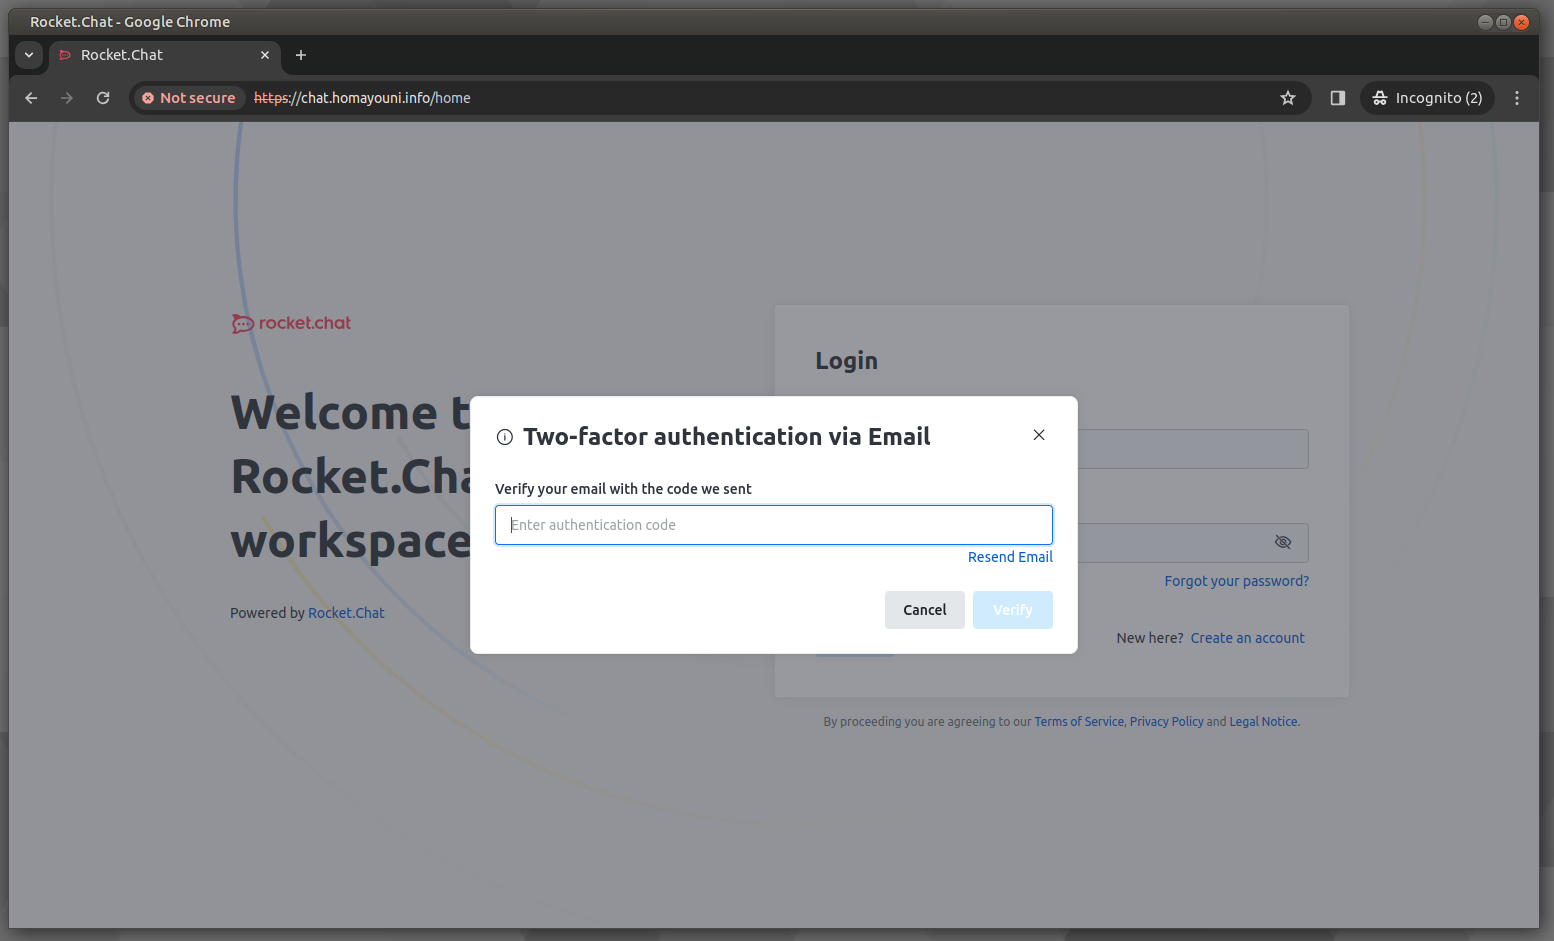This screenshot has height=941, width=1554.
Task: Close the Rocket.Chat browser tab
Action: point(265,55)
